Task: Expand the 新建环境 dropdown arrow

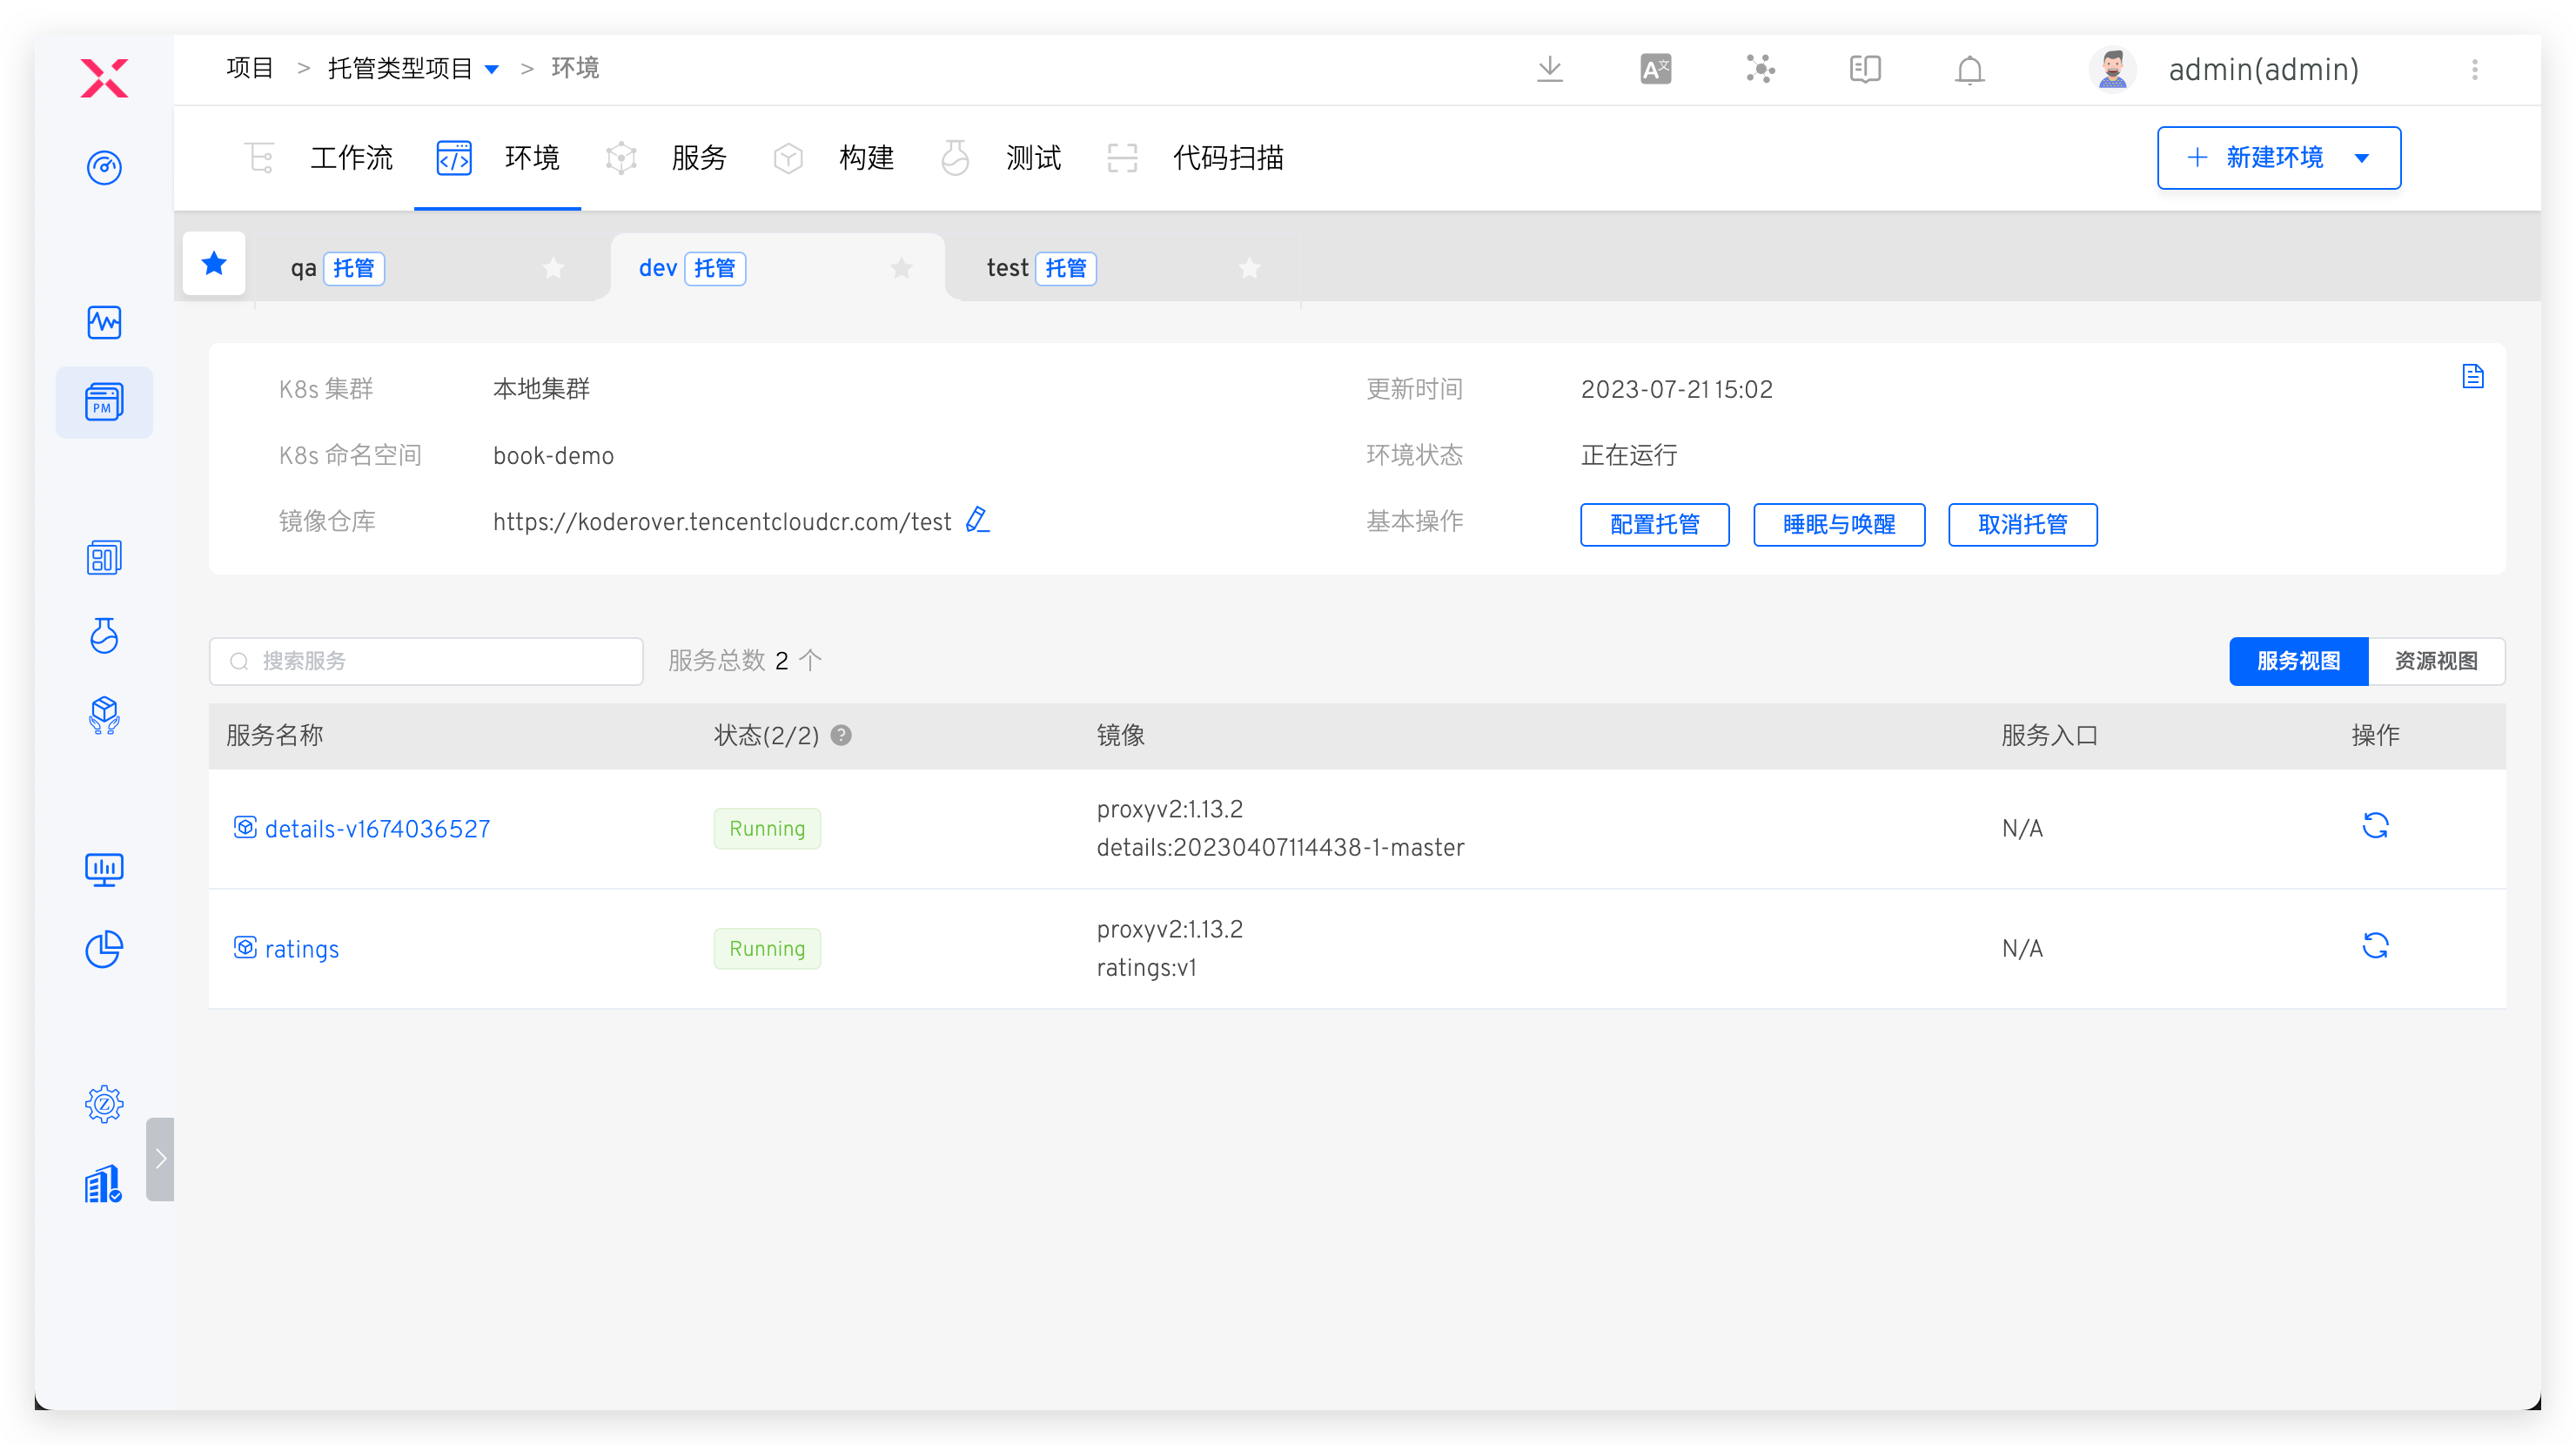Action: [x=2362, y=158]
